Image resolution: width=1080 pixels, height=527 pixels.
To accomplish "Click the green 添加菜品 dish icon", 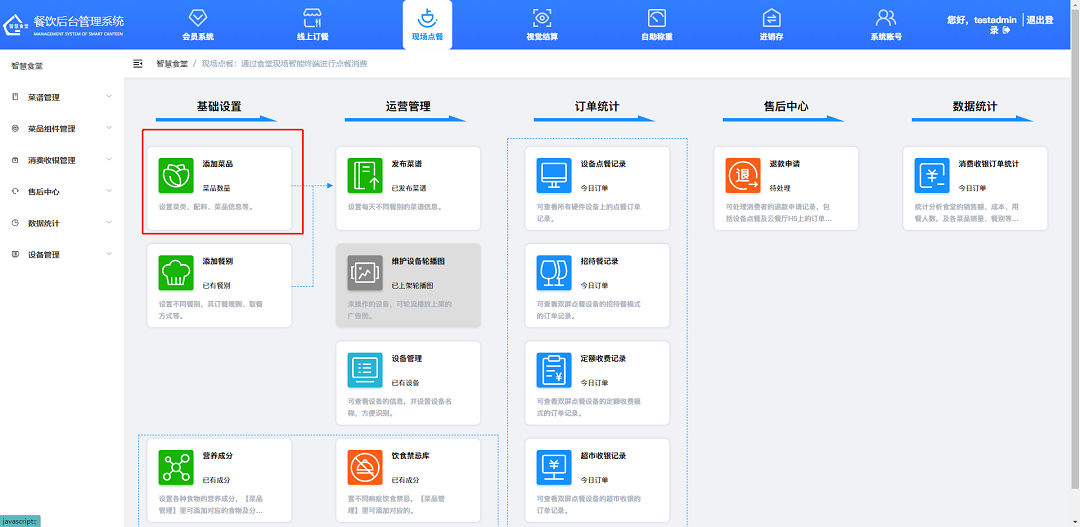I will coord(176,175).
